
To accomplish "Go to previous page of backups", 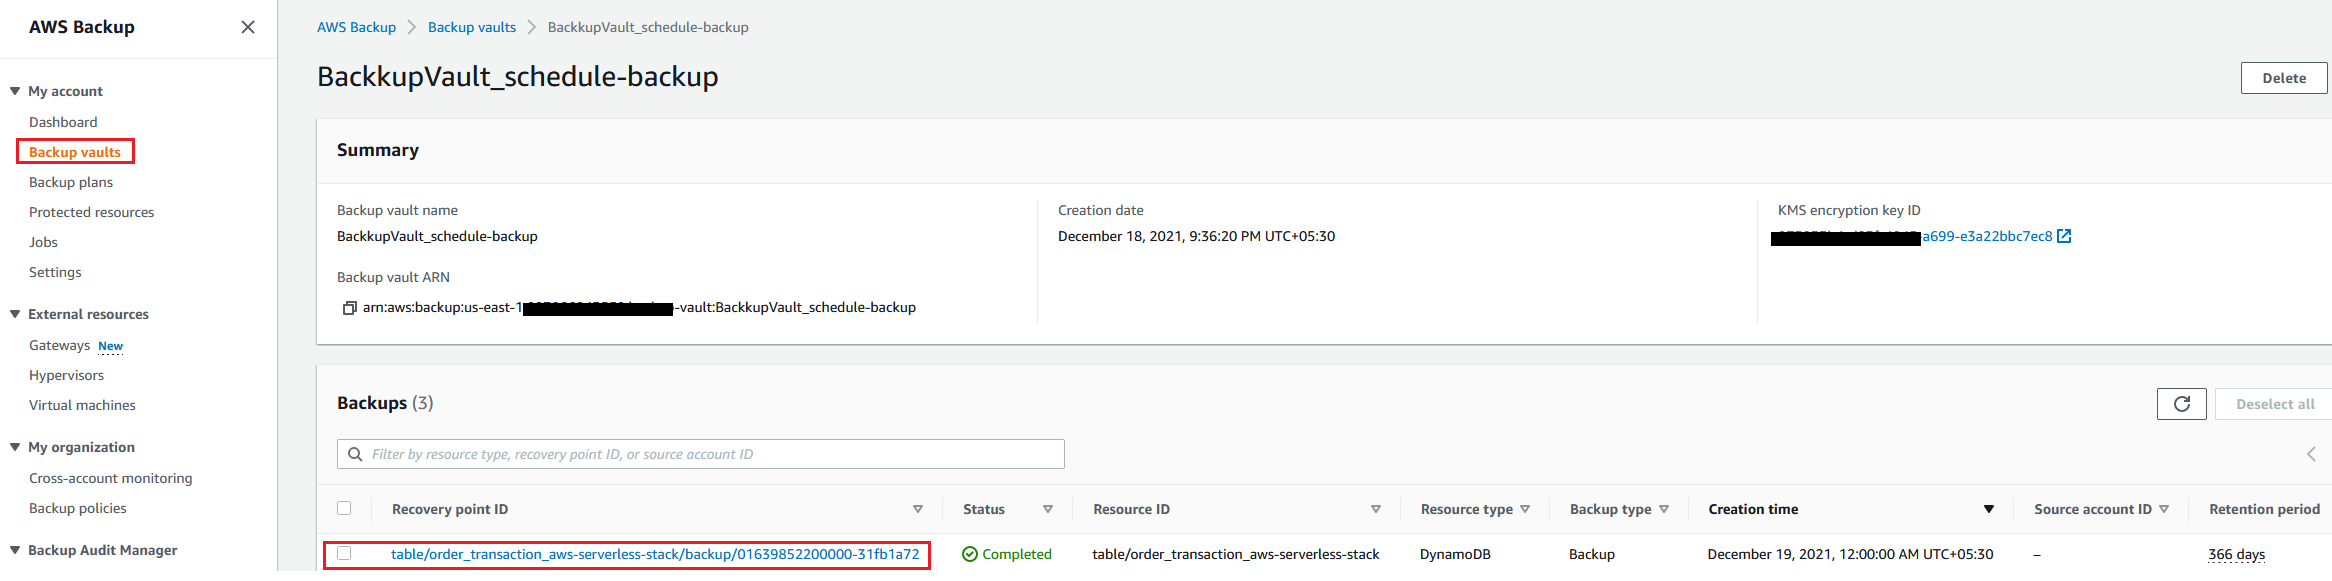I will [x=2311, y=454].
